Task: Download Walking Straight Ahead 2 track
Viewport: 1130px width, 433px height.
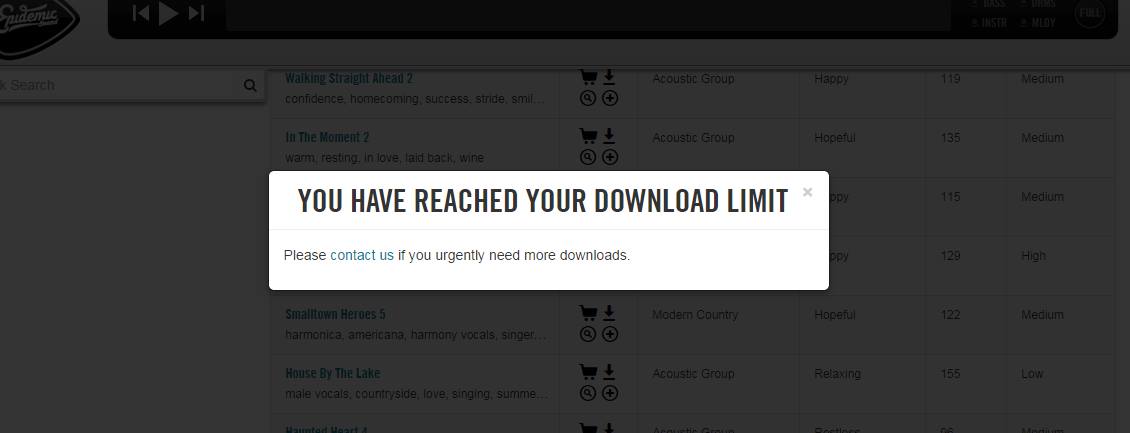Action: (609, 77)
